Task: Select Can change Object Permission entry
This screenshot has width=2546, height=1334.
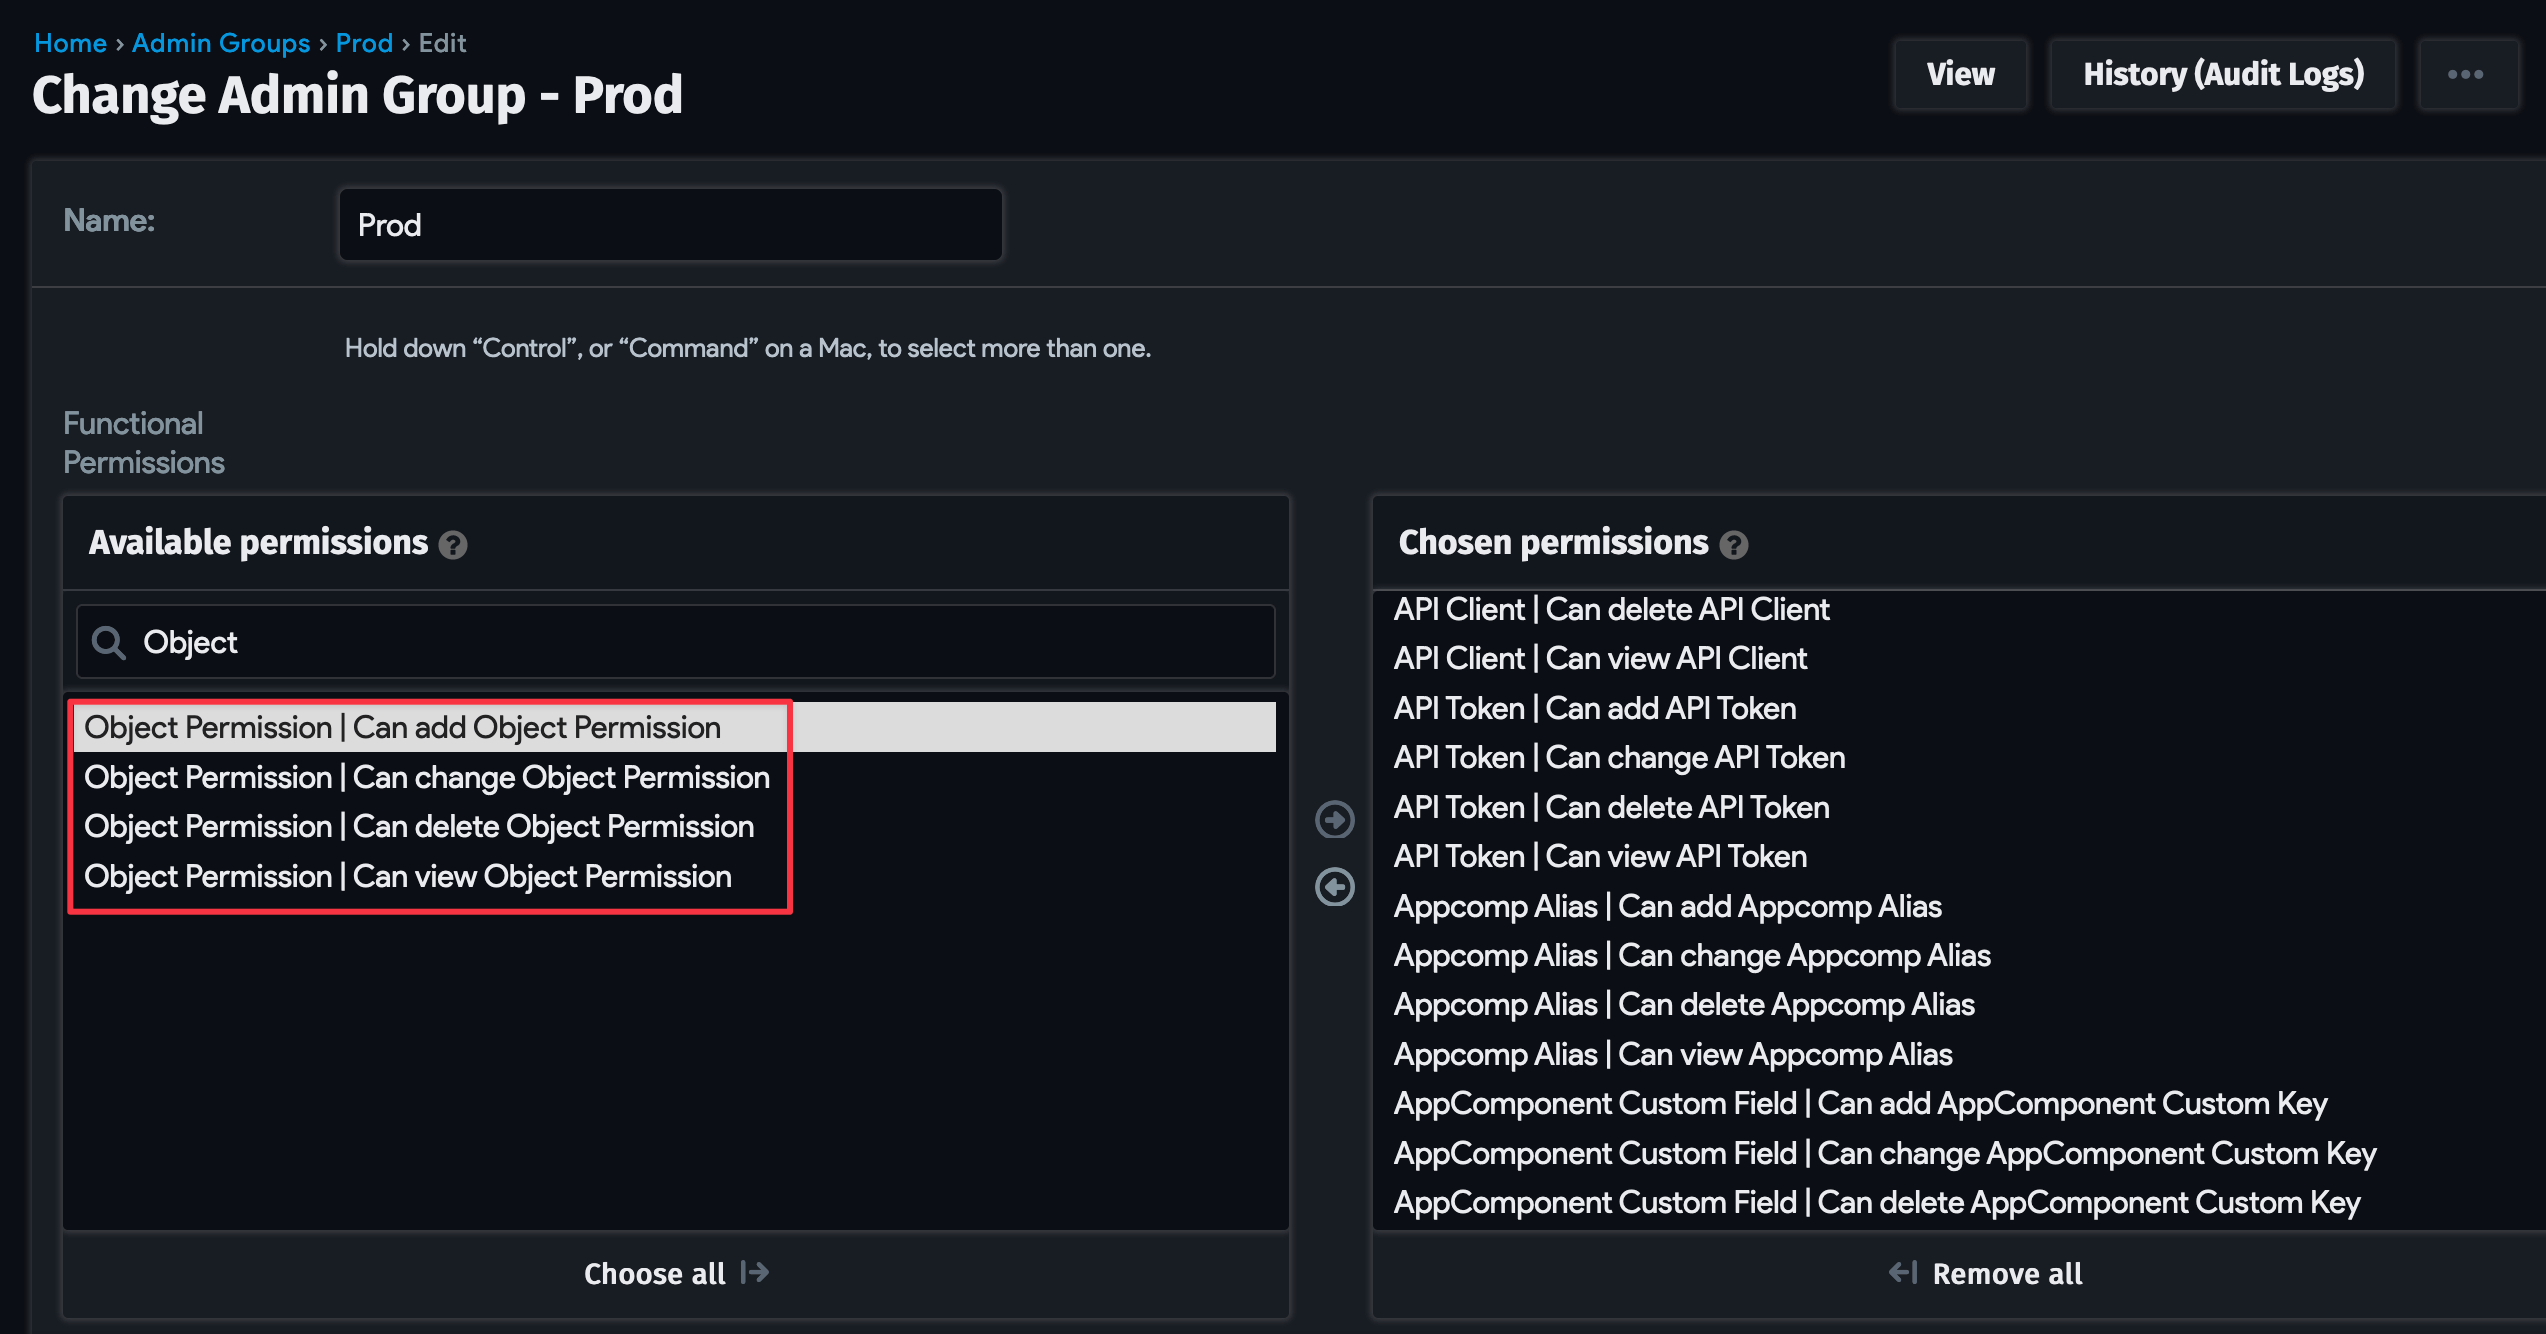Action: point(427,778)
